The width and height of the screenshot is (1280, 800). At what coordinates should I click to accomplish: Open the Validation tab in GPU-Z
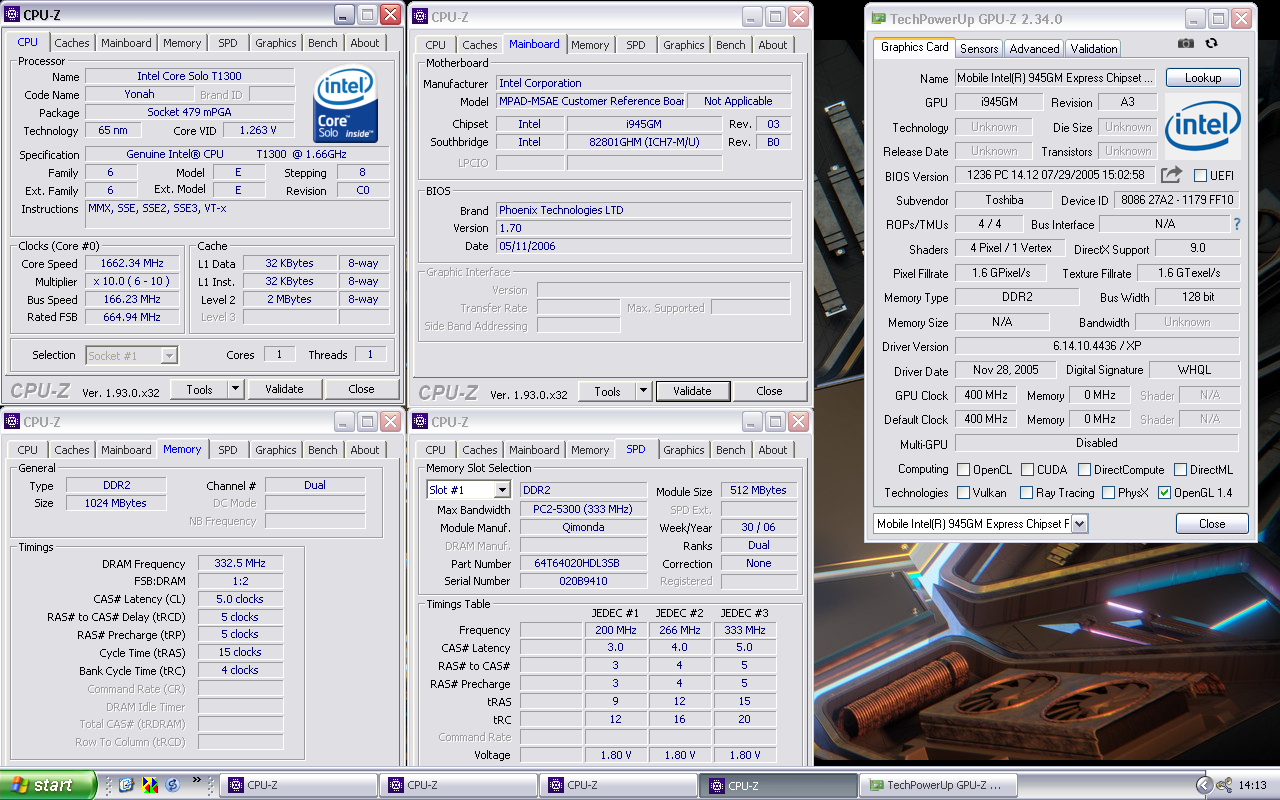tap(1094, 48)
